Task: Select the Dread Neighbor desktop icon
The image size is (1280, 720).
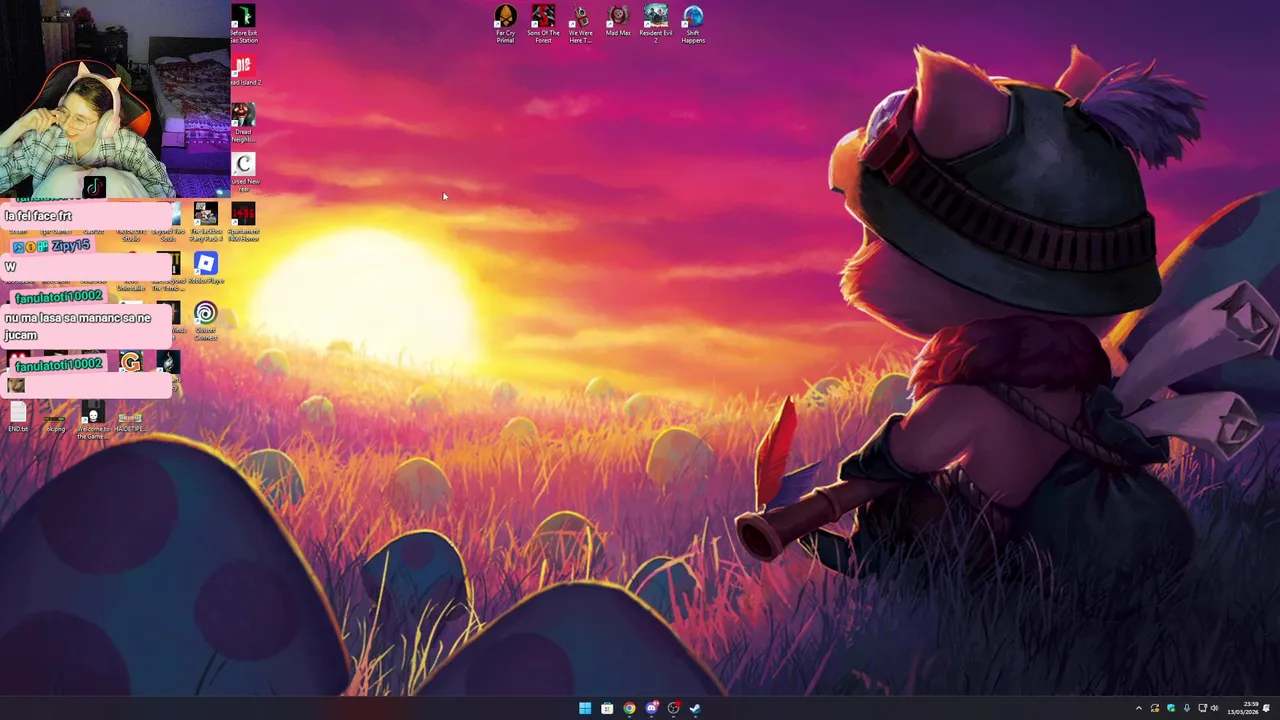Action: [x=243, y=122]
